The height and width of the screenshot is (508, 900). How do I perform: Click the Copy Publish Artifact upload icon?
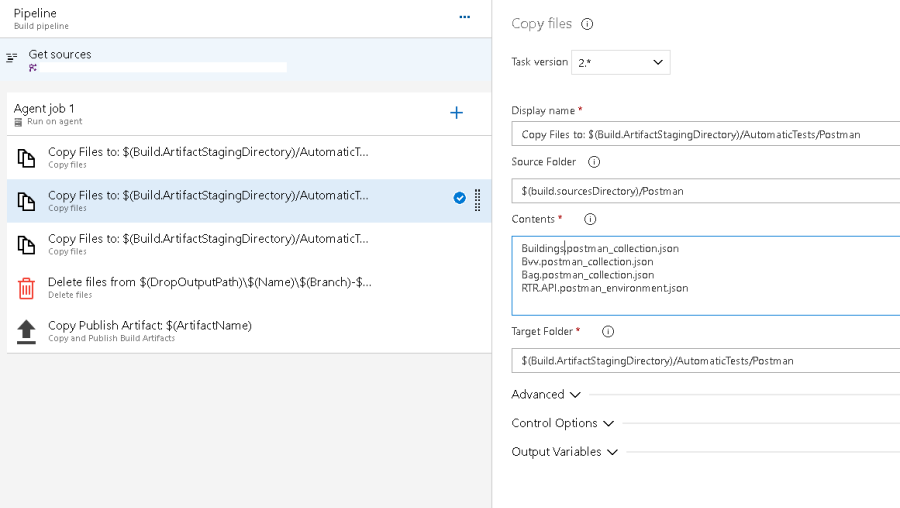point(26,332)
